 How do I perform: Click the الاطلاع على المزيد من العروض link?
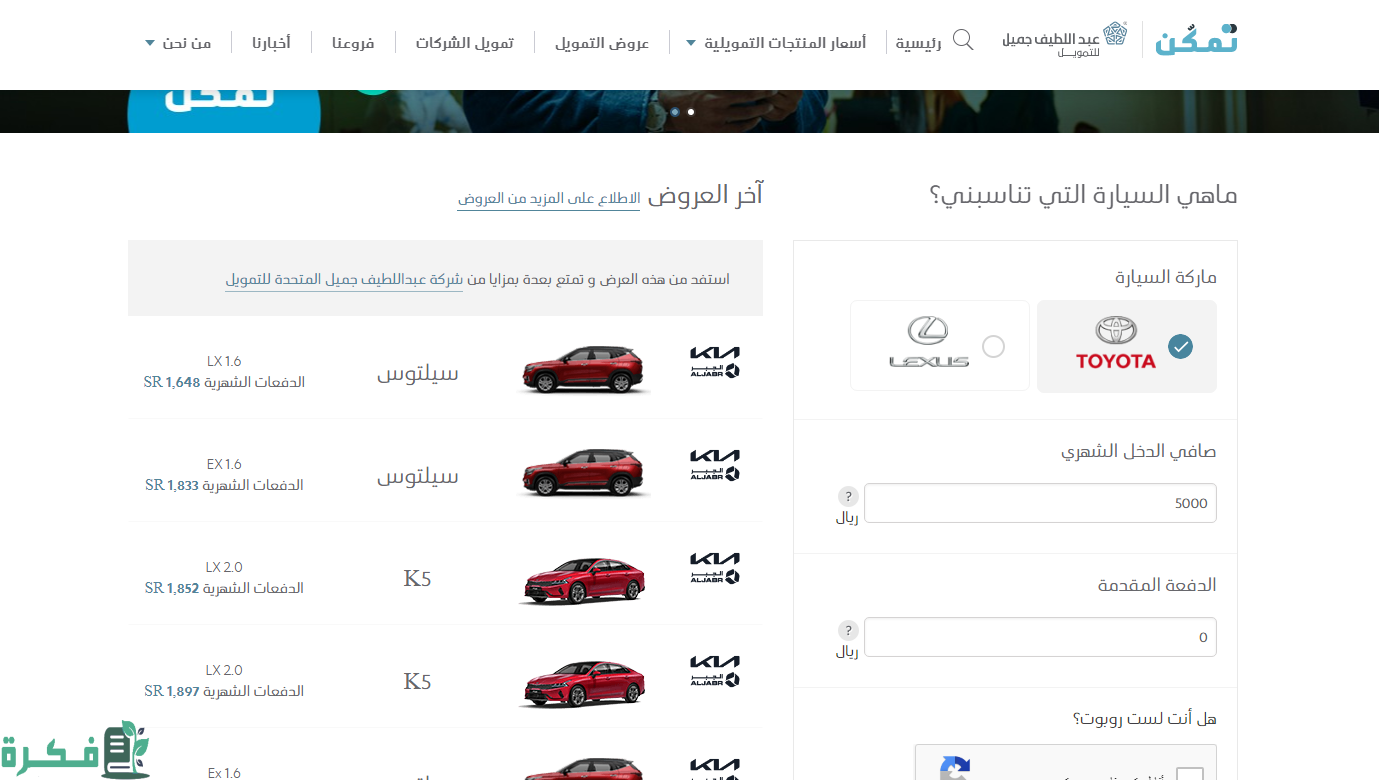[x=549, y=198]
